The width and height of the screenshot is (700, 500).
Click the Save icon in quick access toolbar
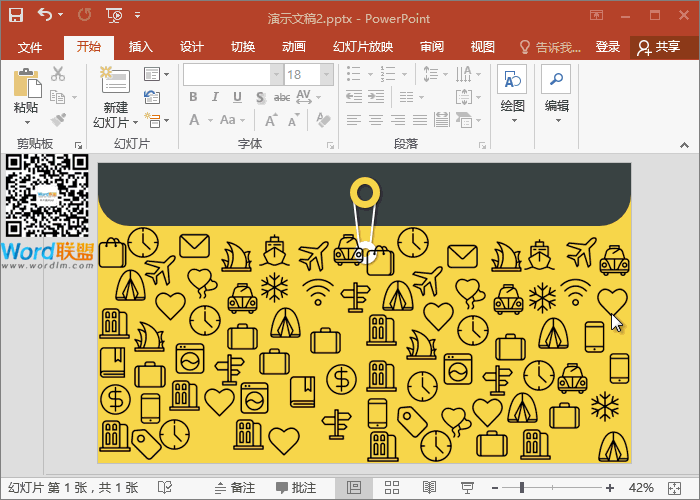(15, 15)
